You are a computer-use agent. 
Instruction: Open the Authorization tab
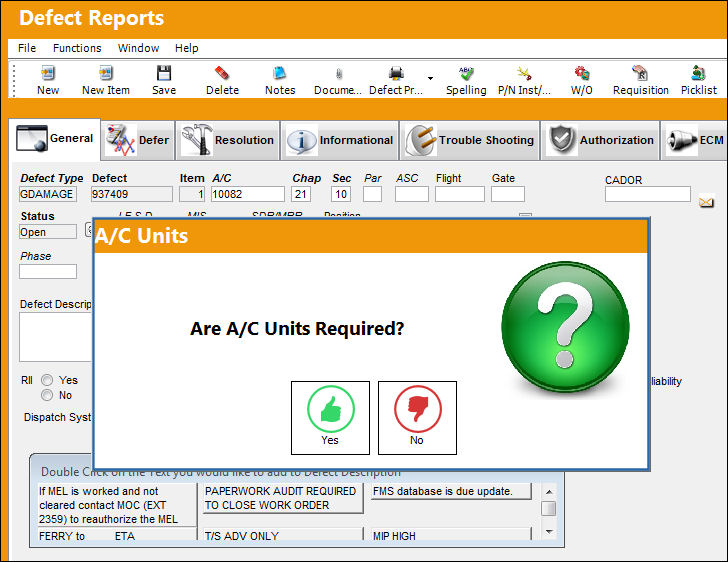pyautogui.click(x=601, y=140)
